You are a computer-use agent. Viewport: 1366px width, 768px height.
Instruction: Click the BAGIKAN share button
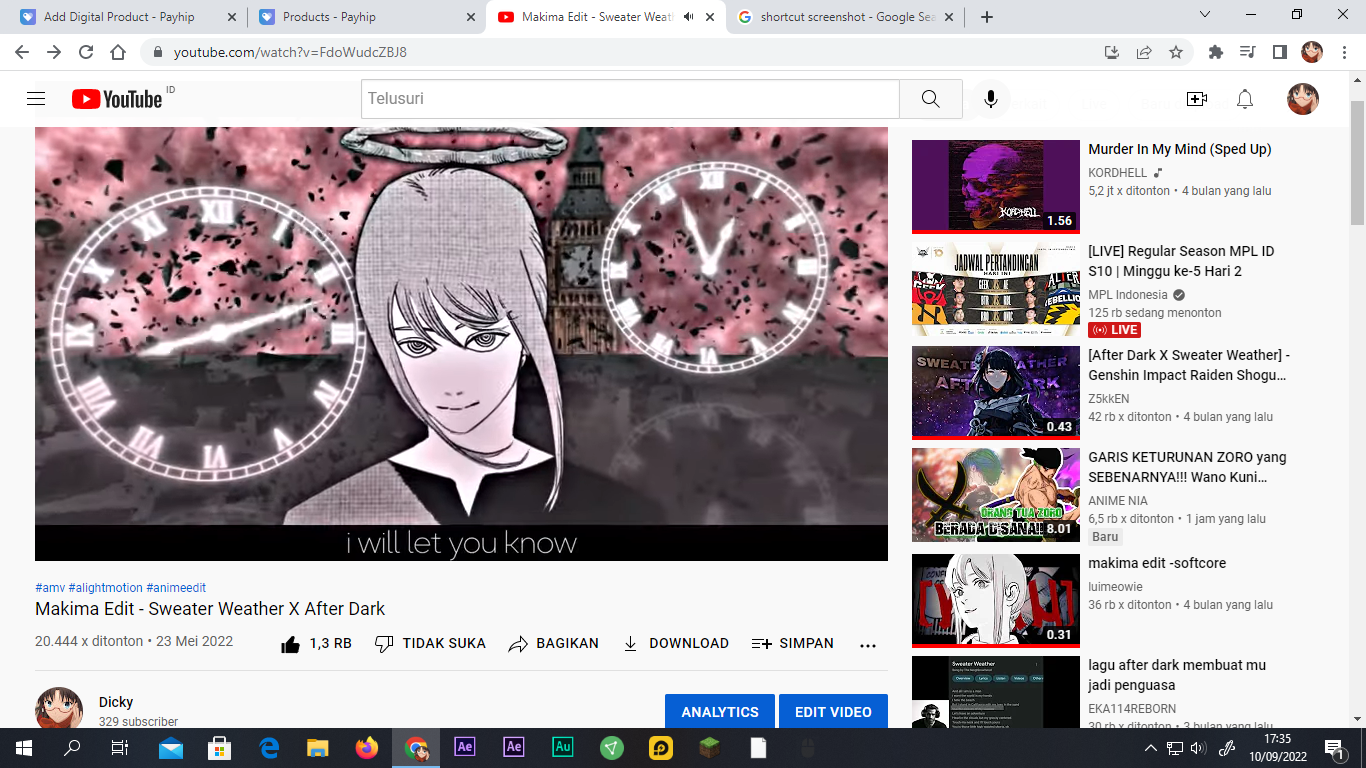pyautogui.click(x=553, y=644)
